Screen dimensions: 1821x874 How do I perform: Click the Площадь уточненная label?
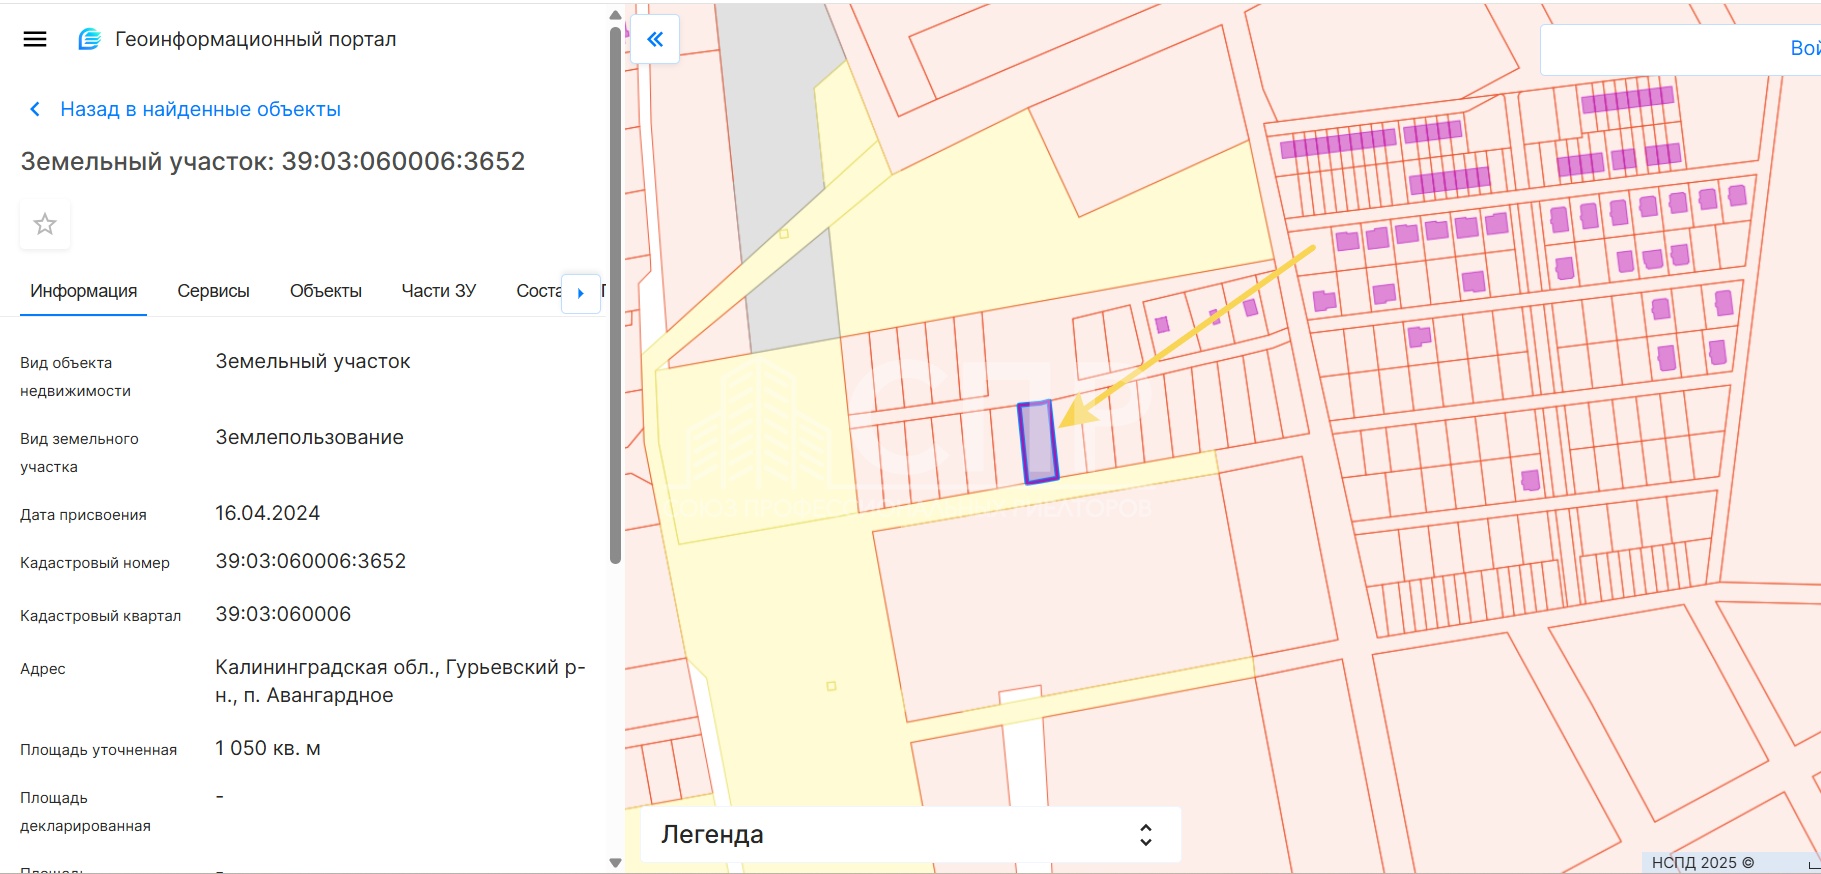point(98,750)
